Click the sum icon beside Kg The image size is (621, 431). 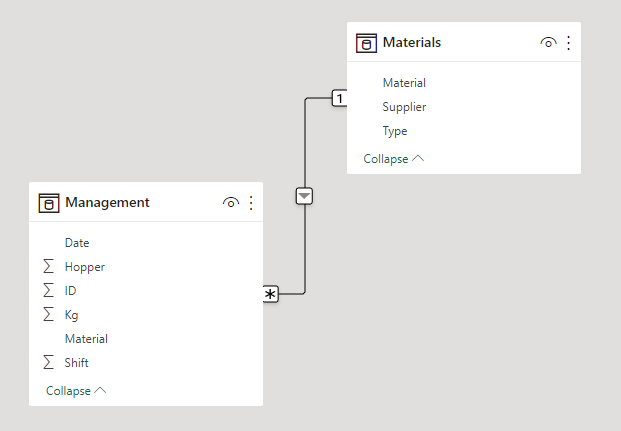tap(48, 314)
